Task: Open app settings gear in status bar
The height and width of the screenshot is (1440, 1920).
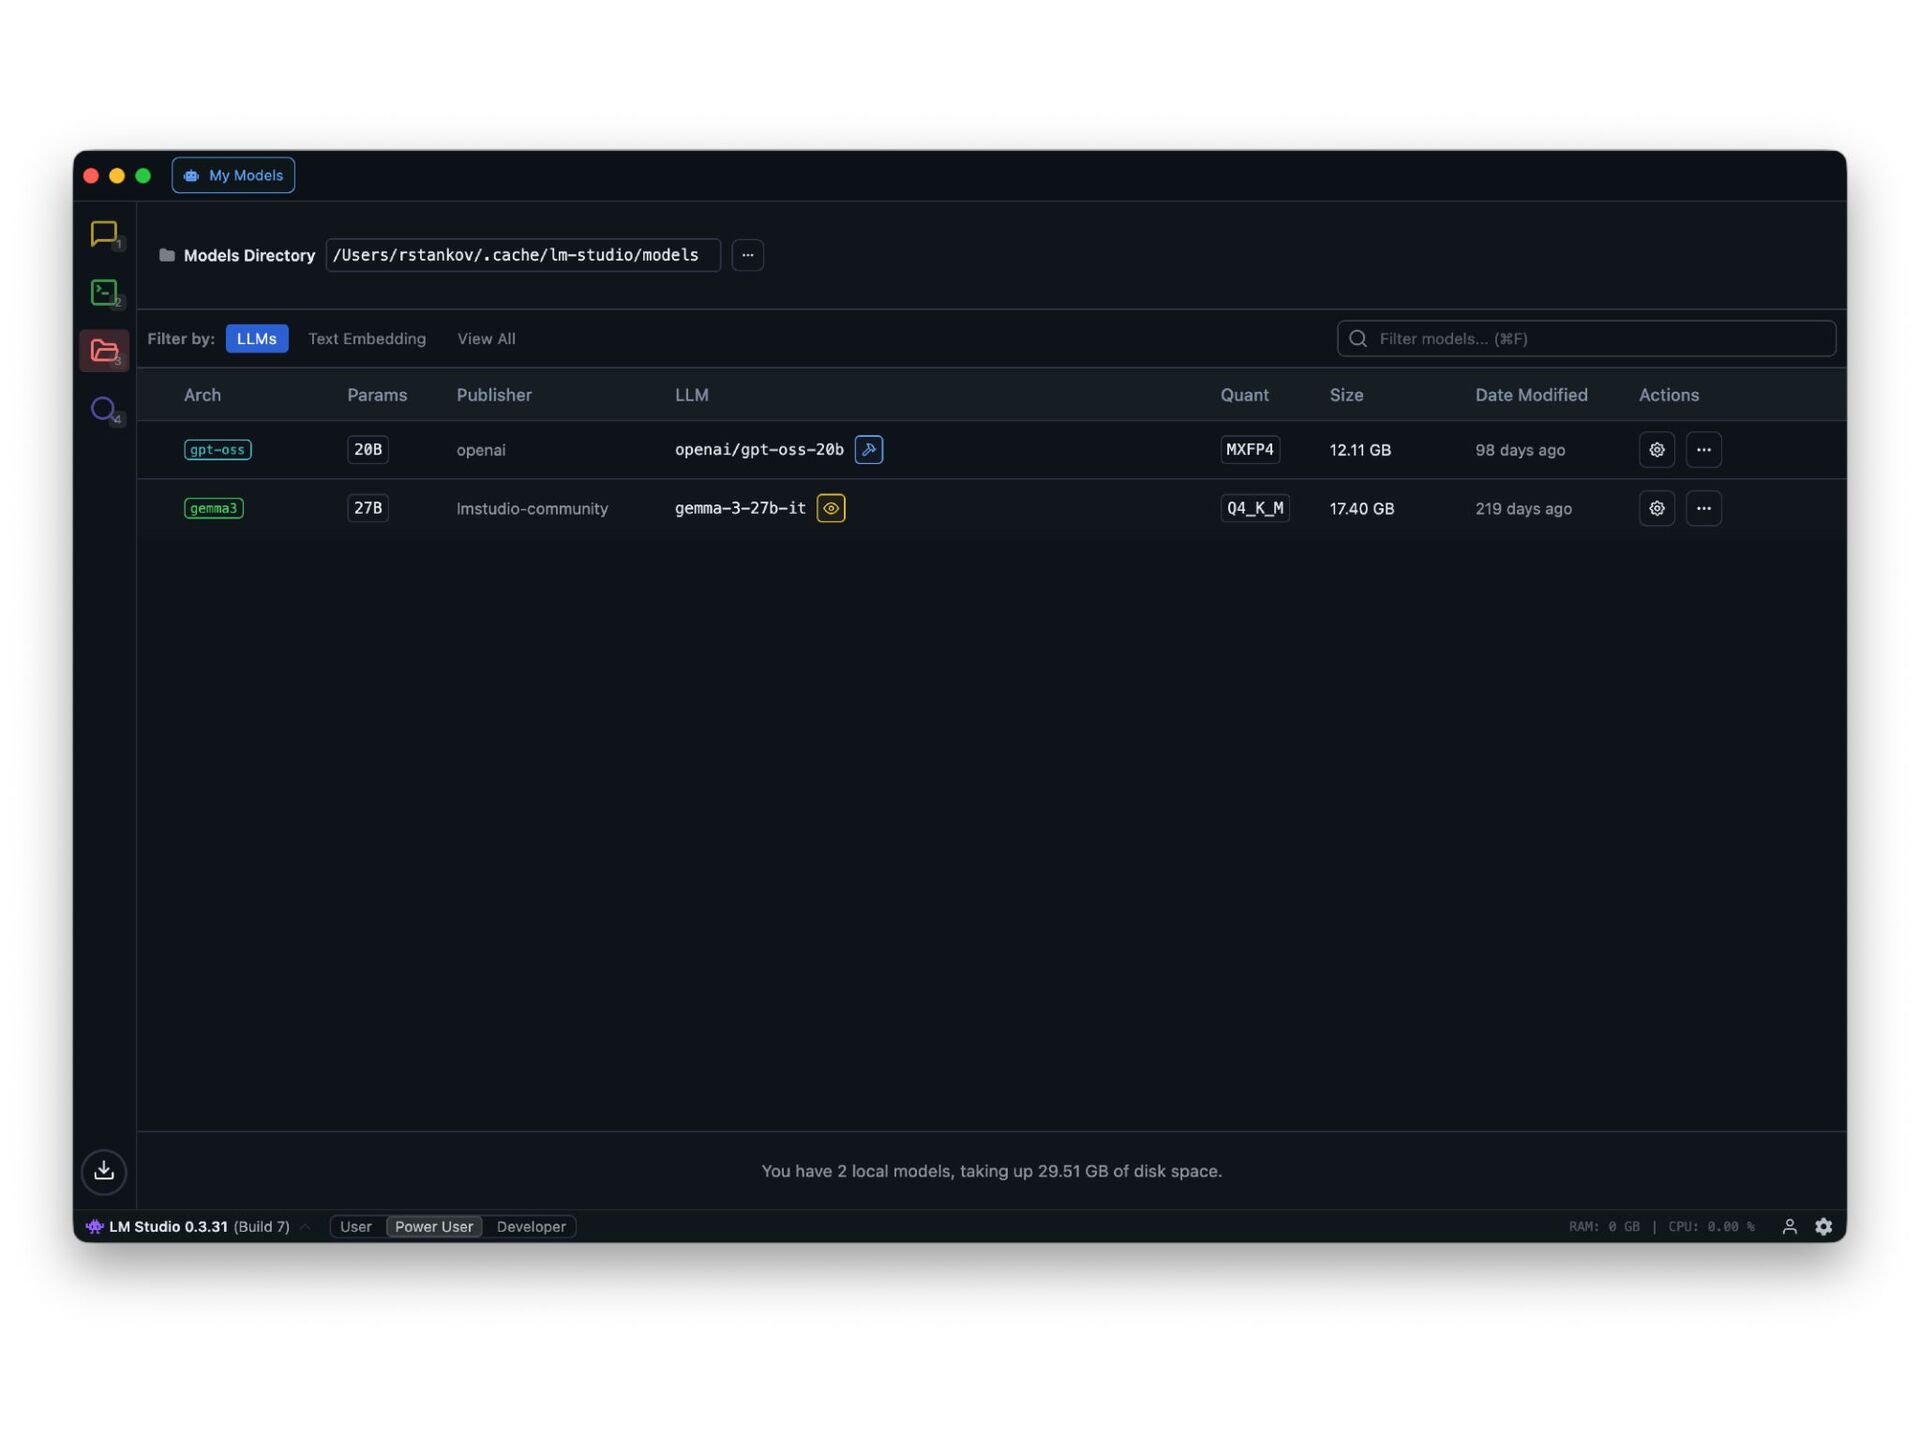Action: pos(1823,1226)
